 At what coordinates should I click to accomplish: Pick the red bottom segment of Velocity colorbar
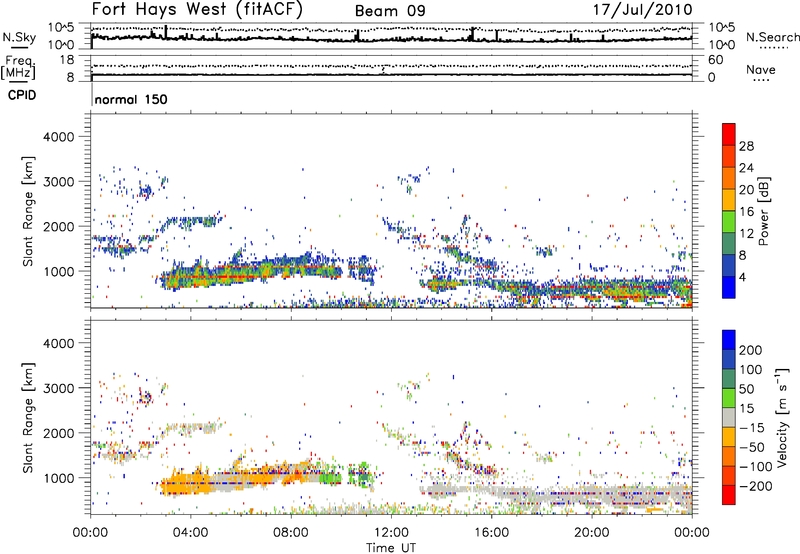click(x=729, y=495)
